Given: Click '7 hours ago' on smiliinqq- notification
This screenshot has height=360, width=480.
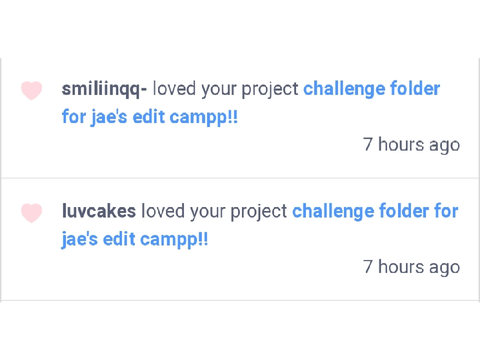Looking at the screenshot, I should (411, 145).
